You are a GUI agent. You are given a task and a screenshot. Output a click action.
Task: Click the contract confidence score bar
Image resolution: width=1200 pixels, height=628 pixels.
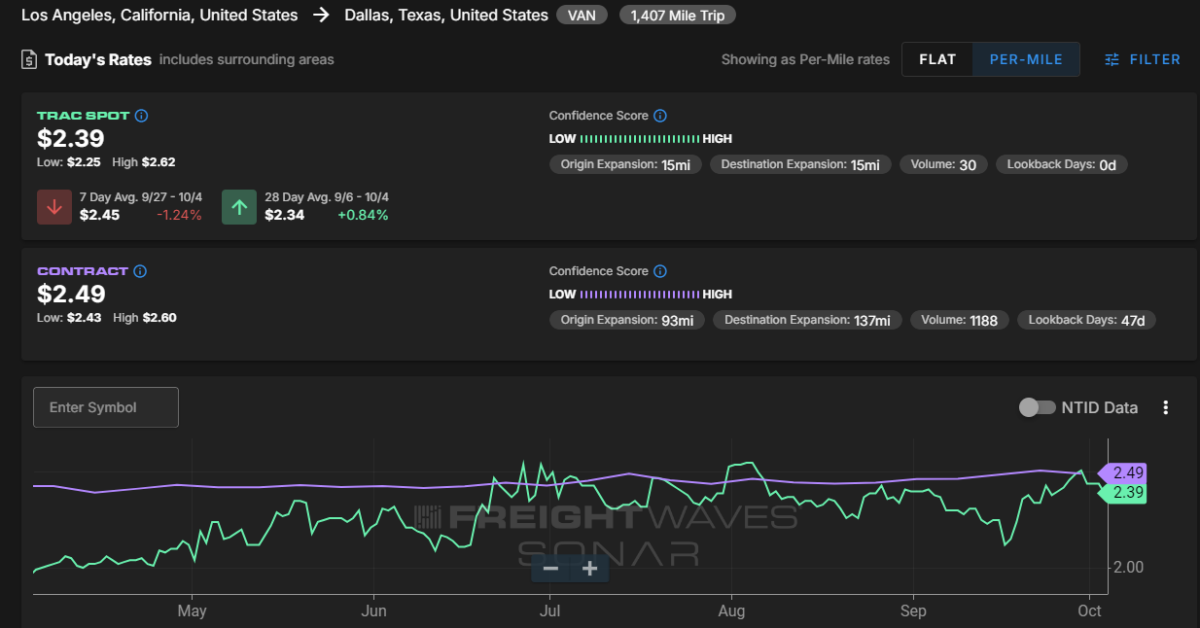(x=639, y=294)
